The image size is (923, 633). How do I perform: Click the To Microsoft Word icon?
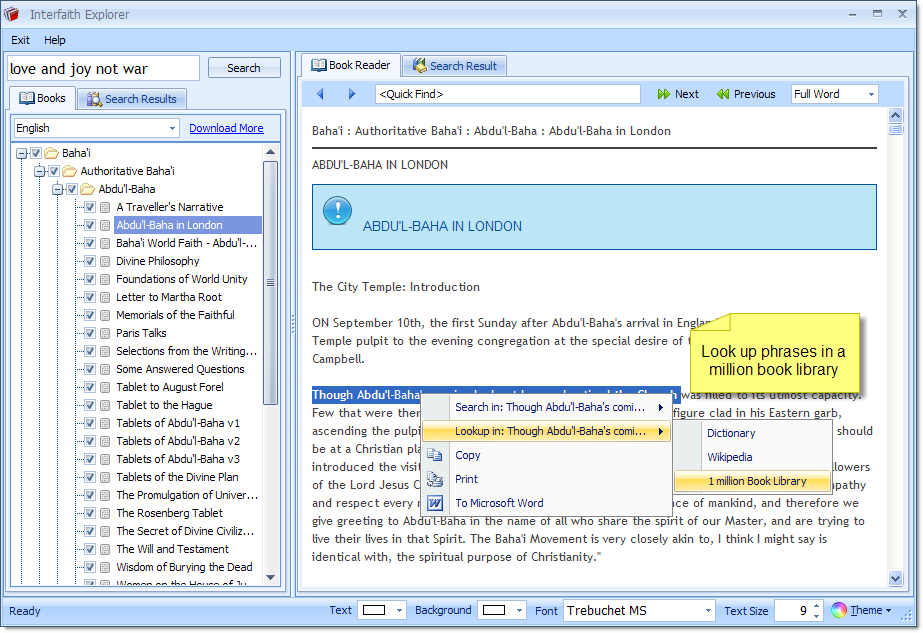pos(435,503)
